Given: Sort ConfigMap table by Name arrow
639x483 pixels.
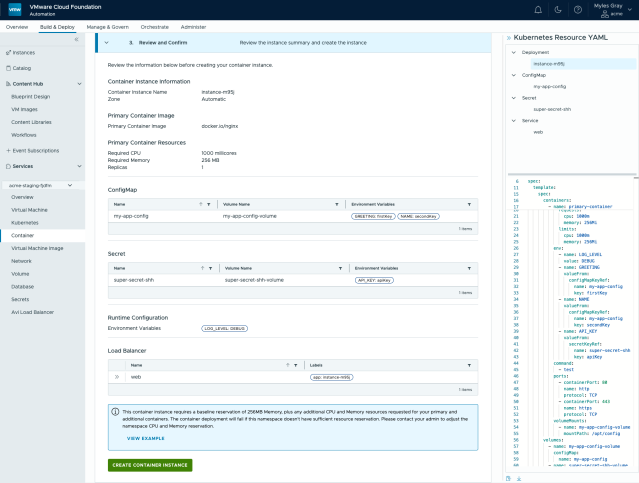Looking at the screenshot, I should tap(201, 204).
